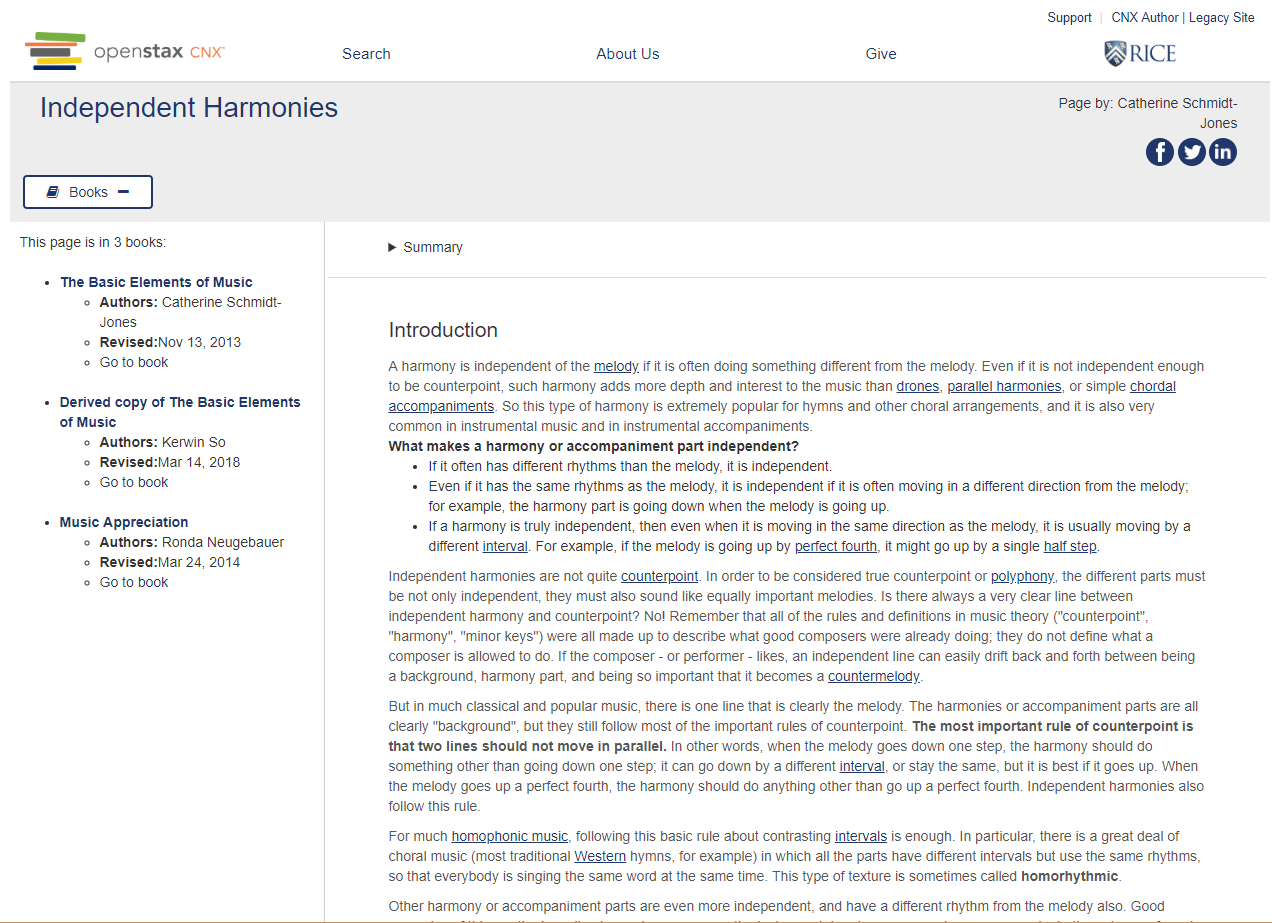Open the Support link

point(1069,17)
